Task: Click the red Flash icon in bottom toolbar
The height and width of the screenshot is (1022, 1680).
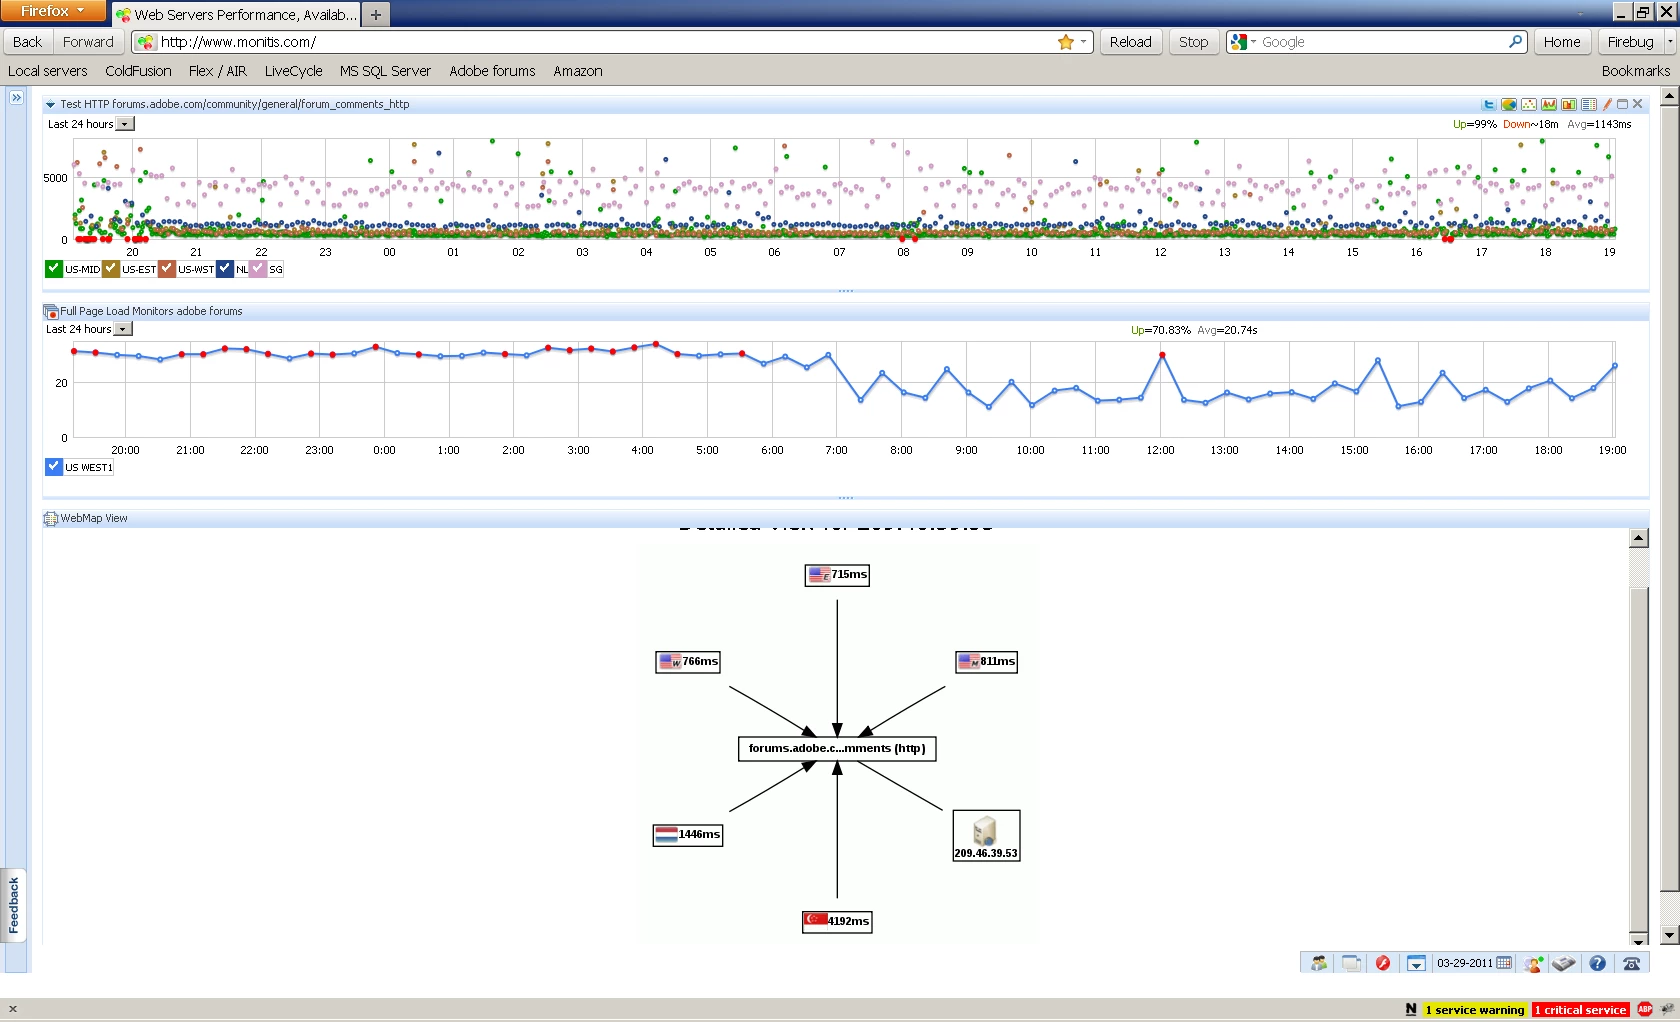Action: [1383, 963]
